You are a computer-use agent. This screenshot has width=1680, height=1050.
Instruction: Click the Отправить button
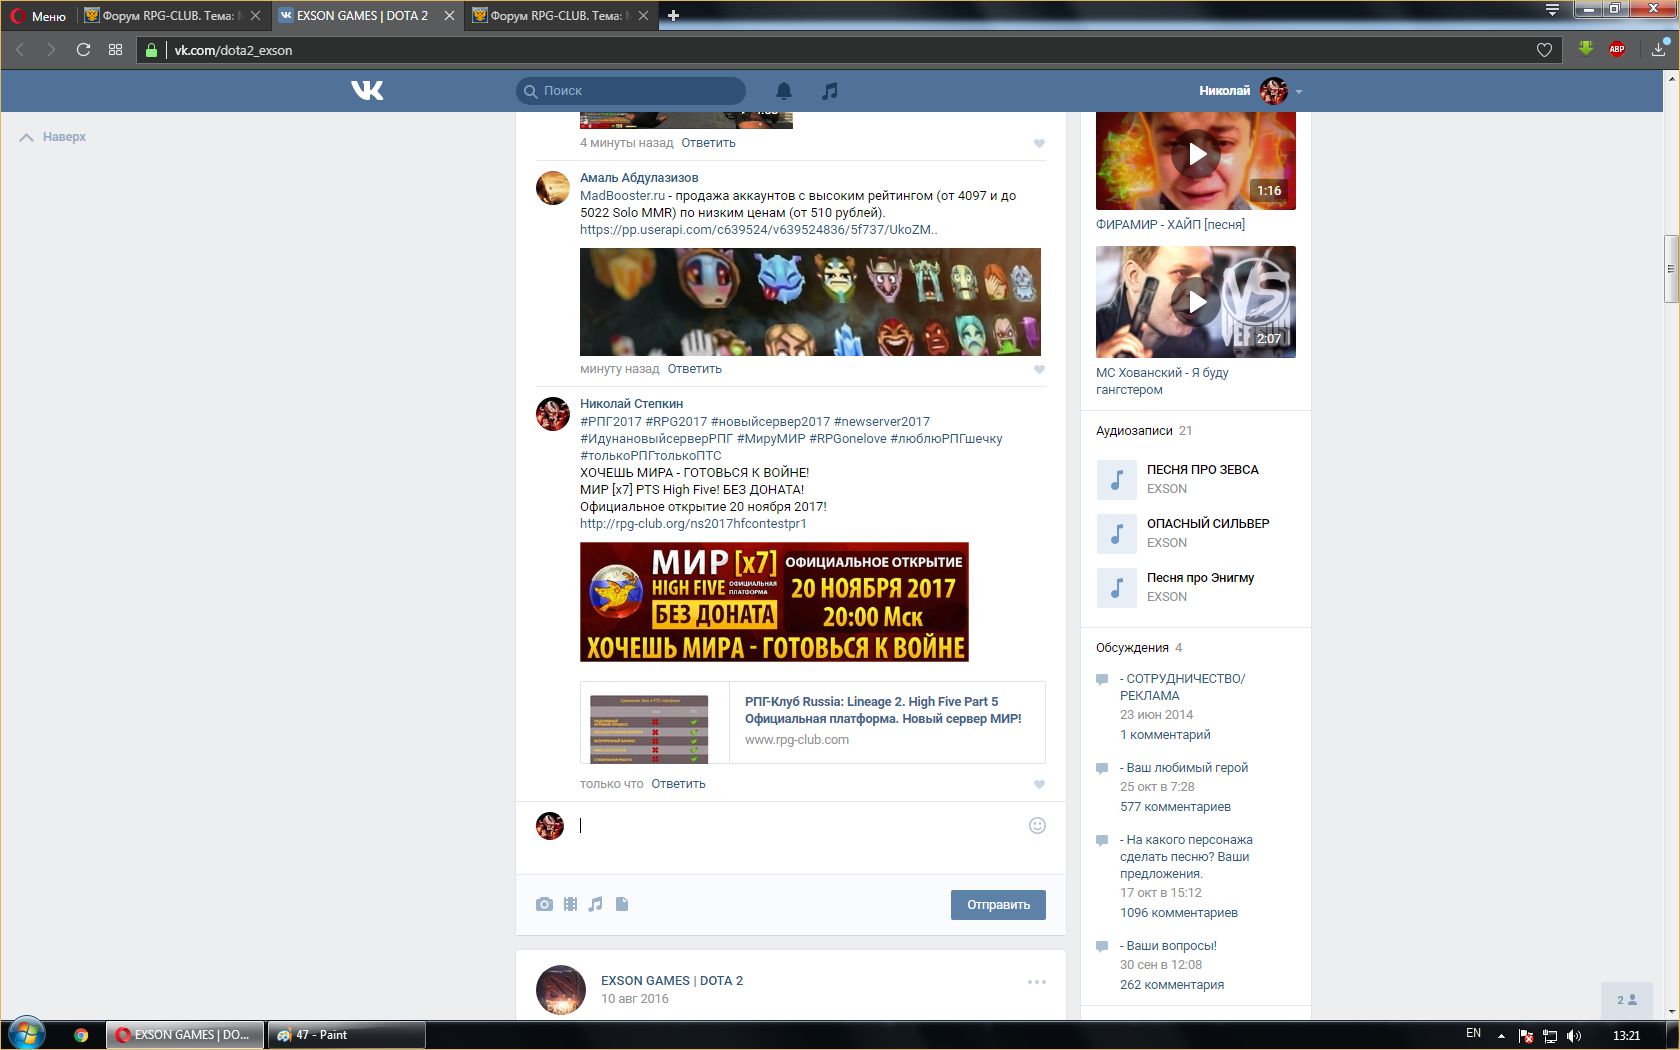pos(998,905)
